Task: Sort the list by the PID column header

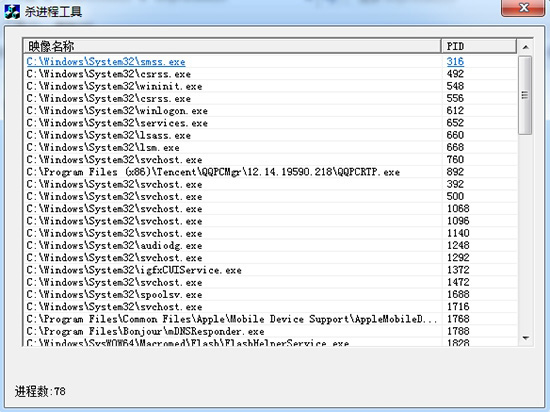Action: coord(479,46)
